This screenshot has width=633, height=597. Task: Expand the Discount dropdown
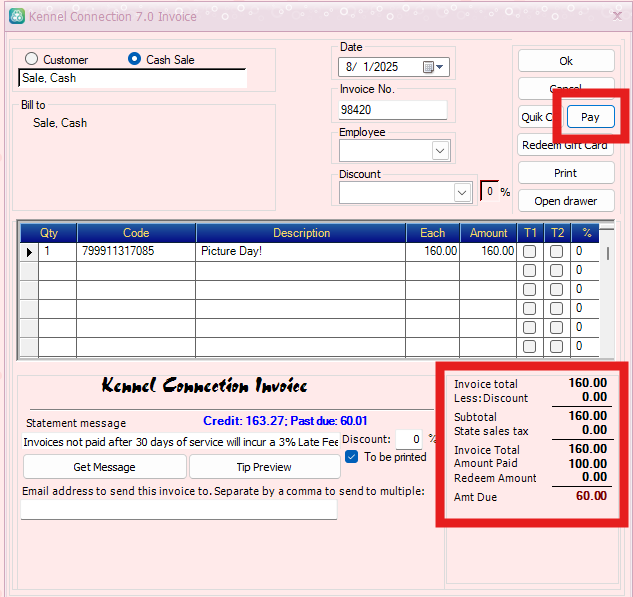pyautogui.click(x=462, y=193)
